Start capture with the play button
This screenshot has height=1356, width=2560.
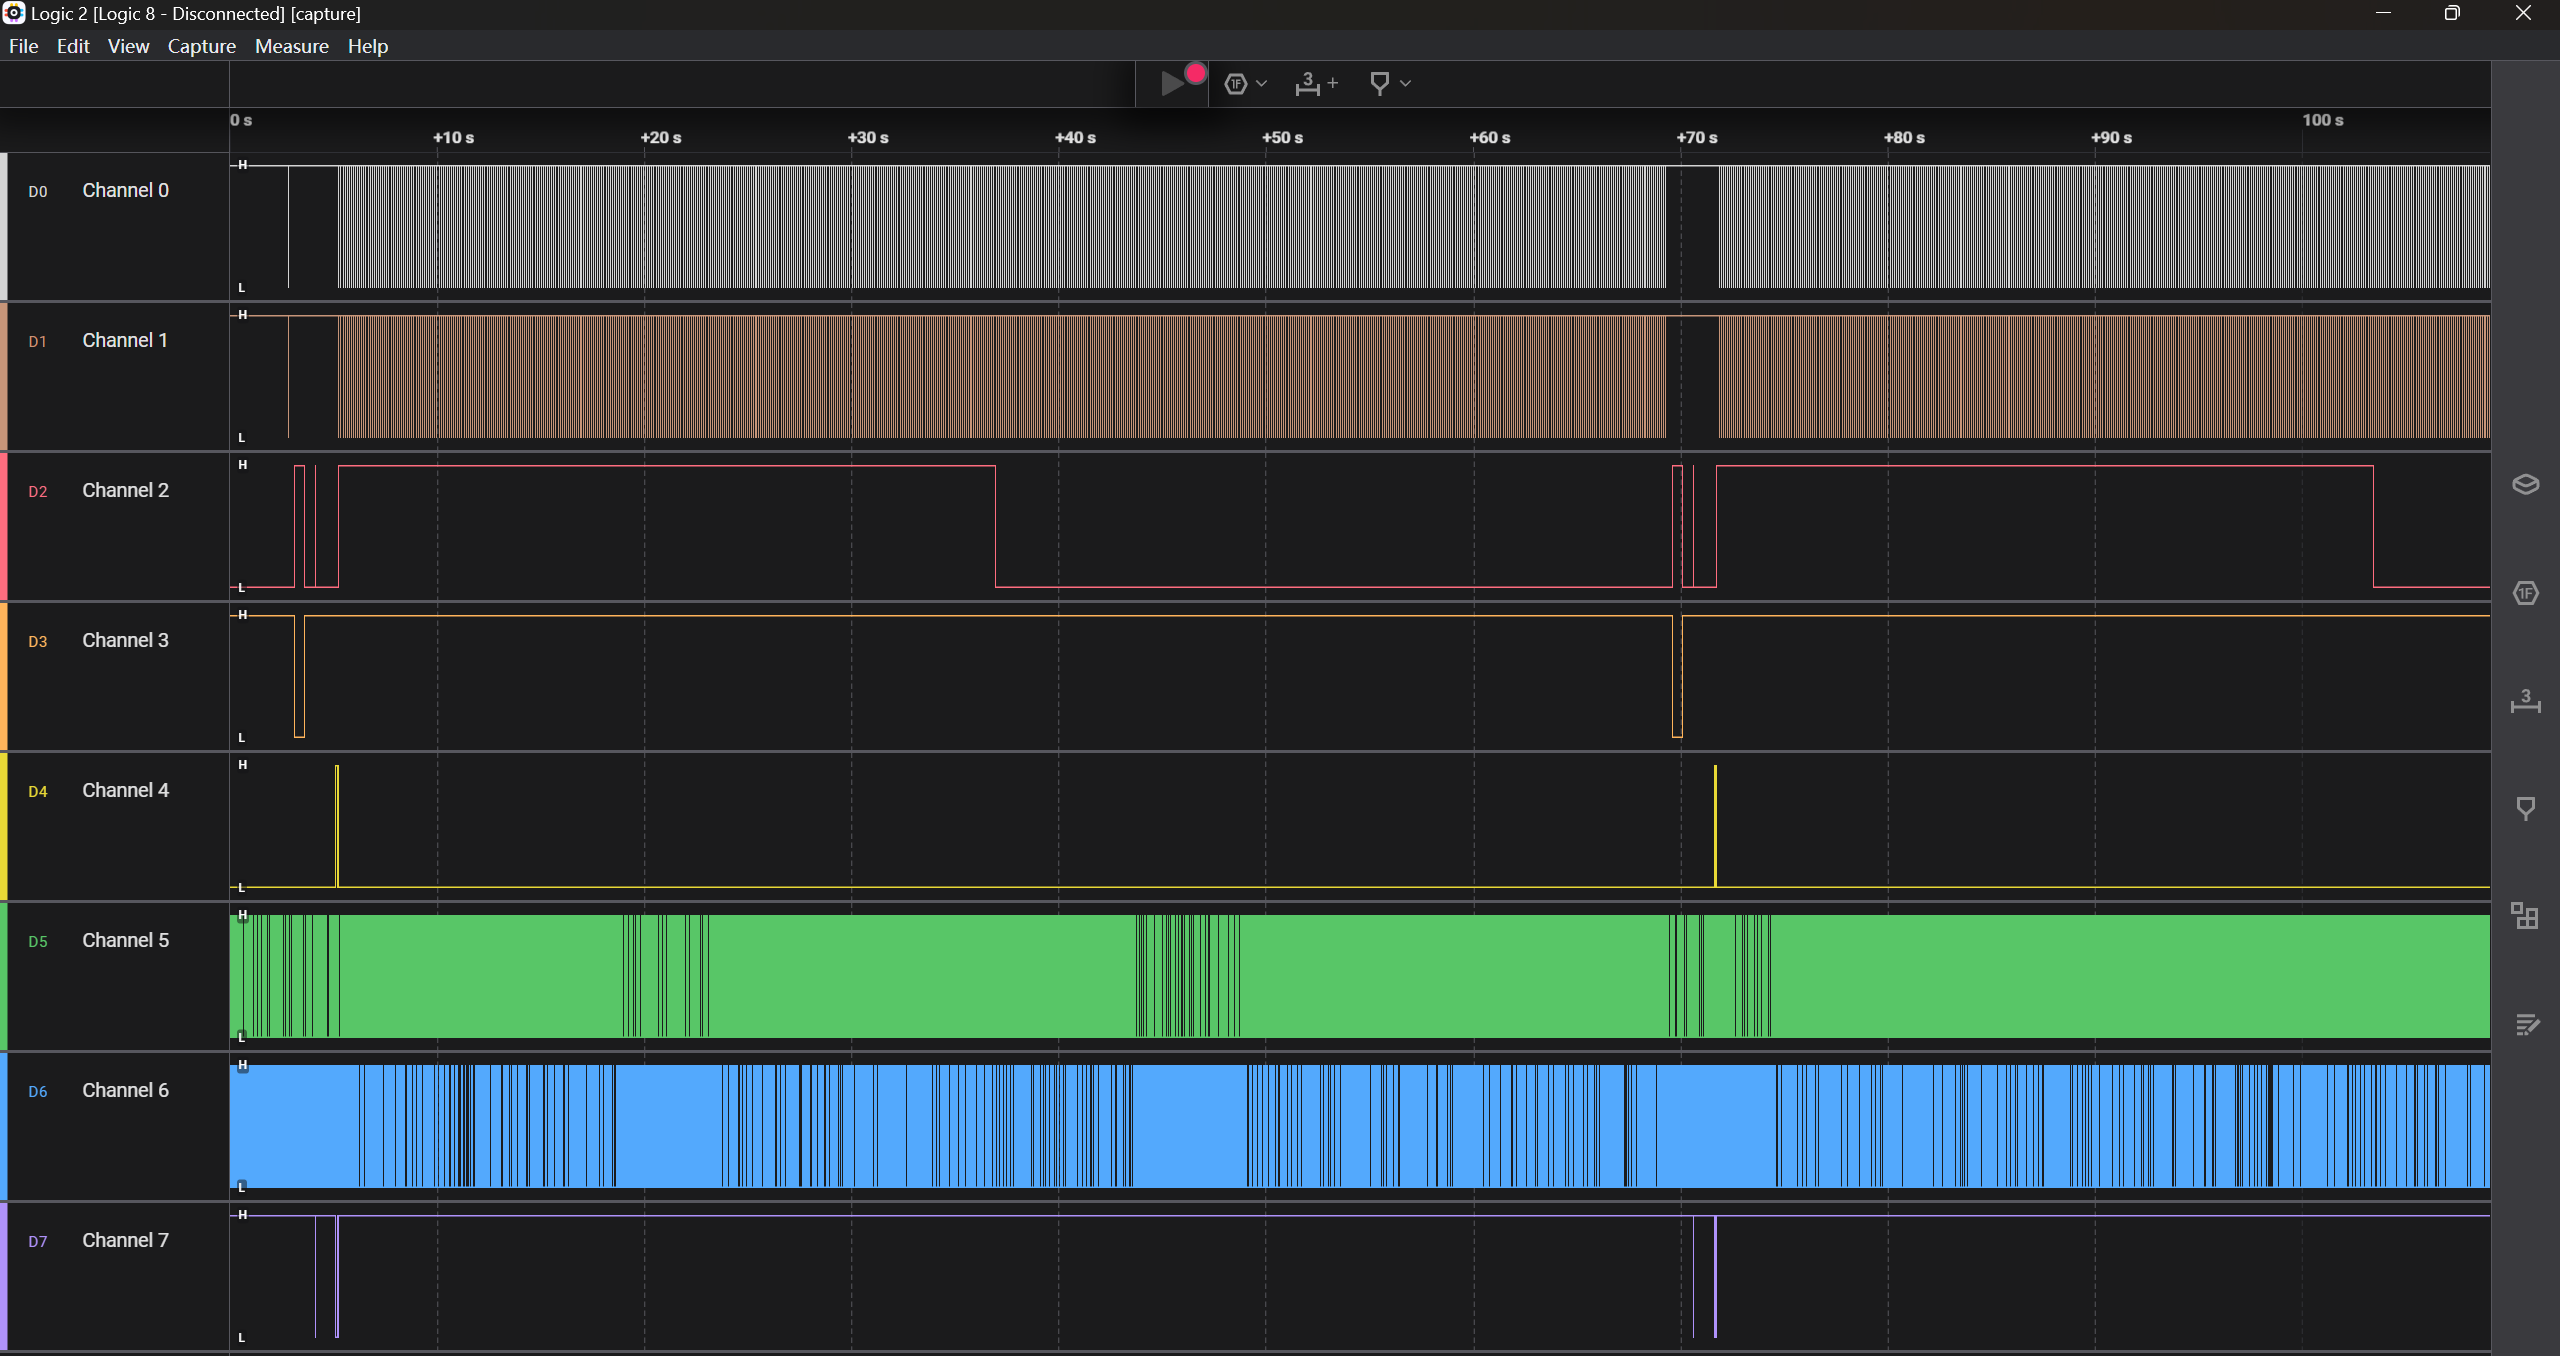(1172, 84)
